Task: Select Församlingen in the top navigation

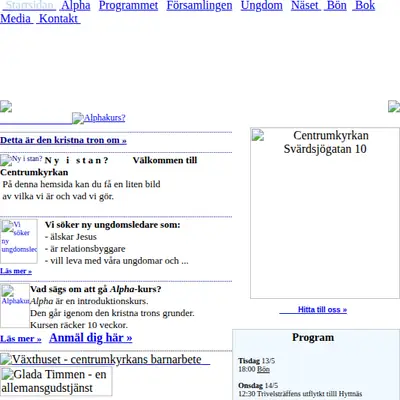Action: pos(199,5)
